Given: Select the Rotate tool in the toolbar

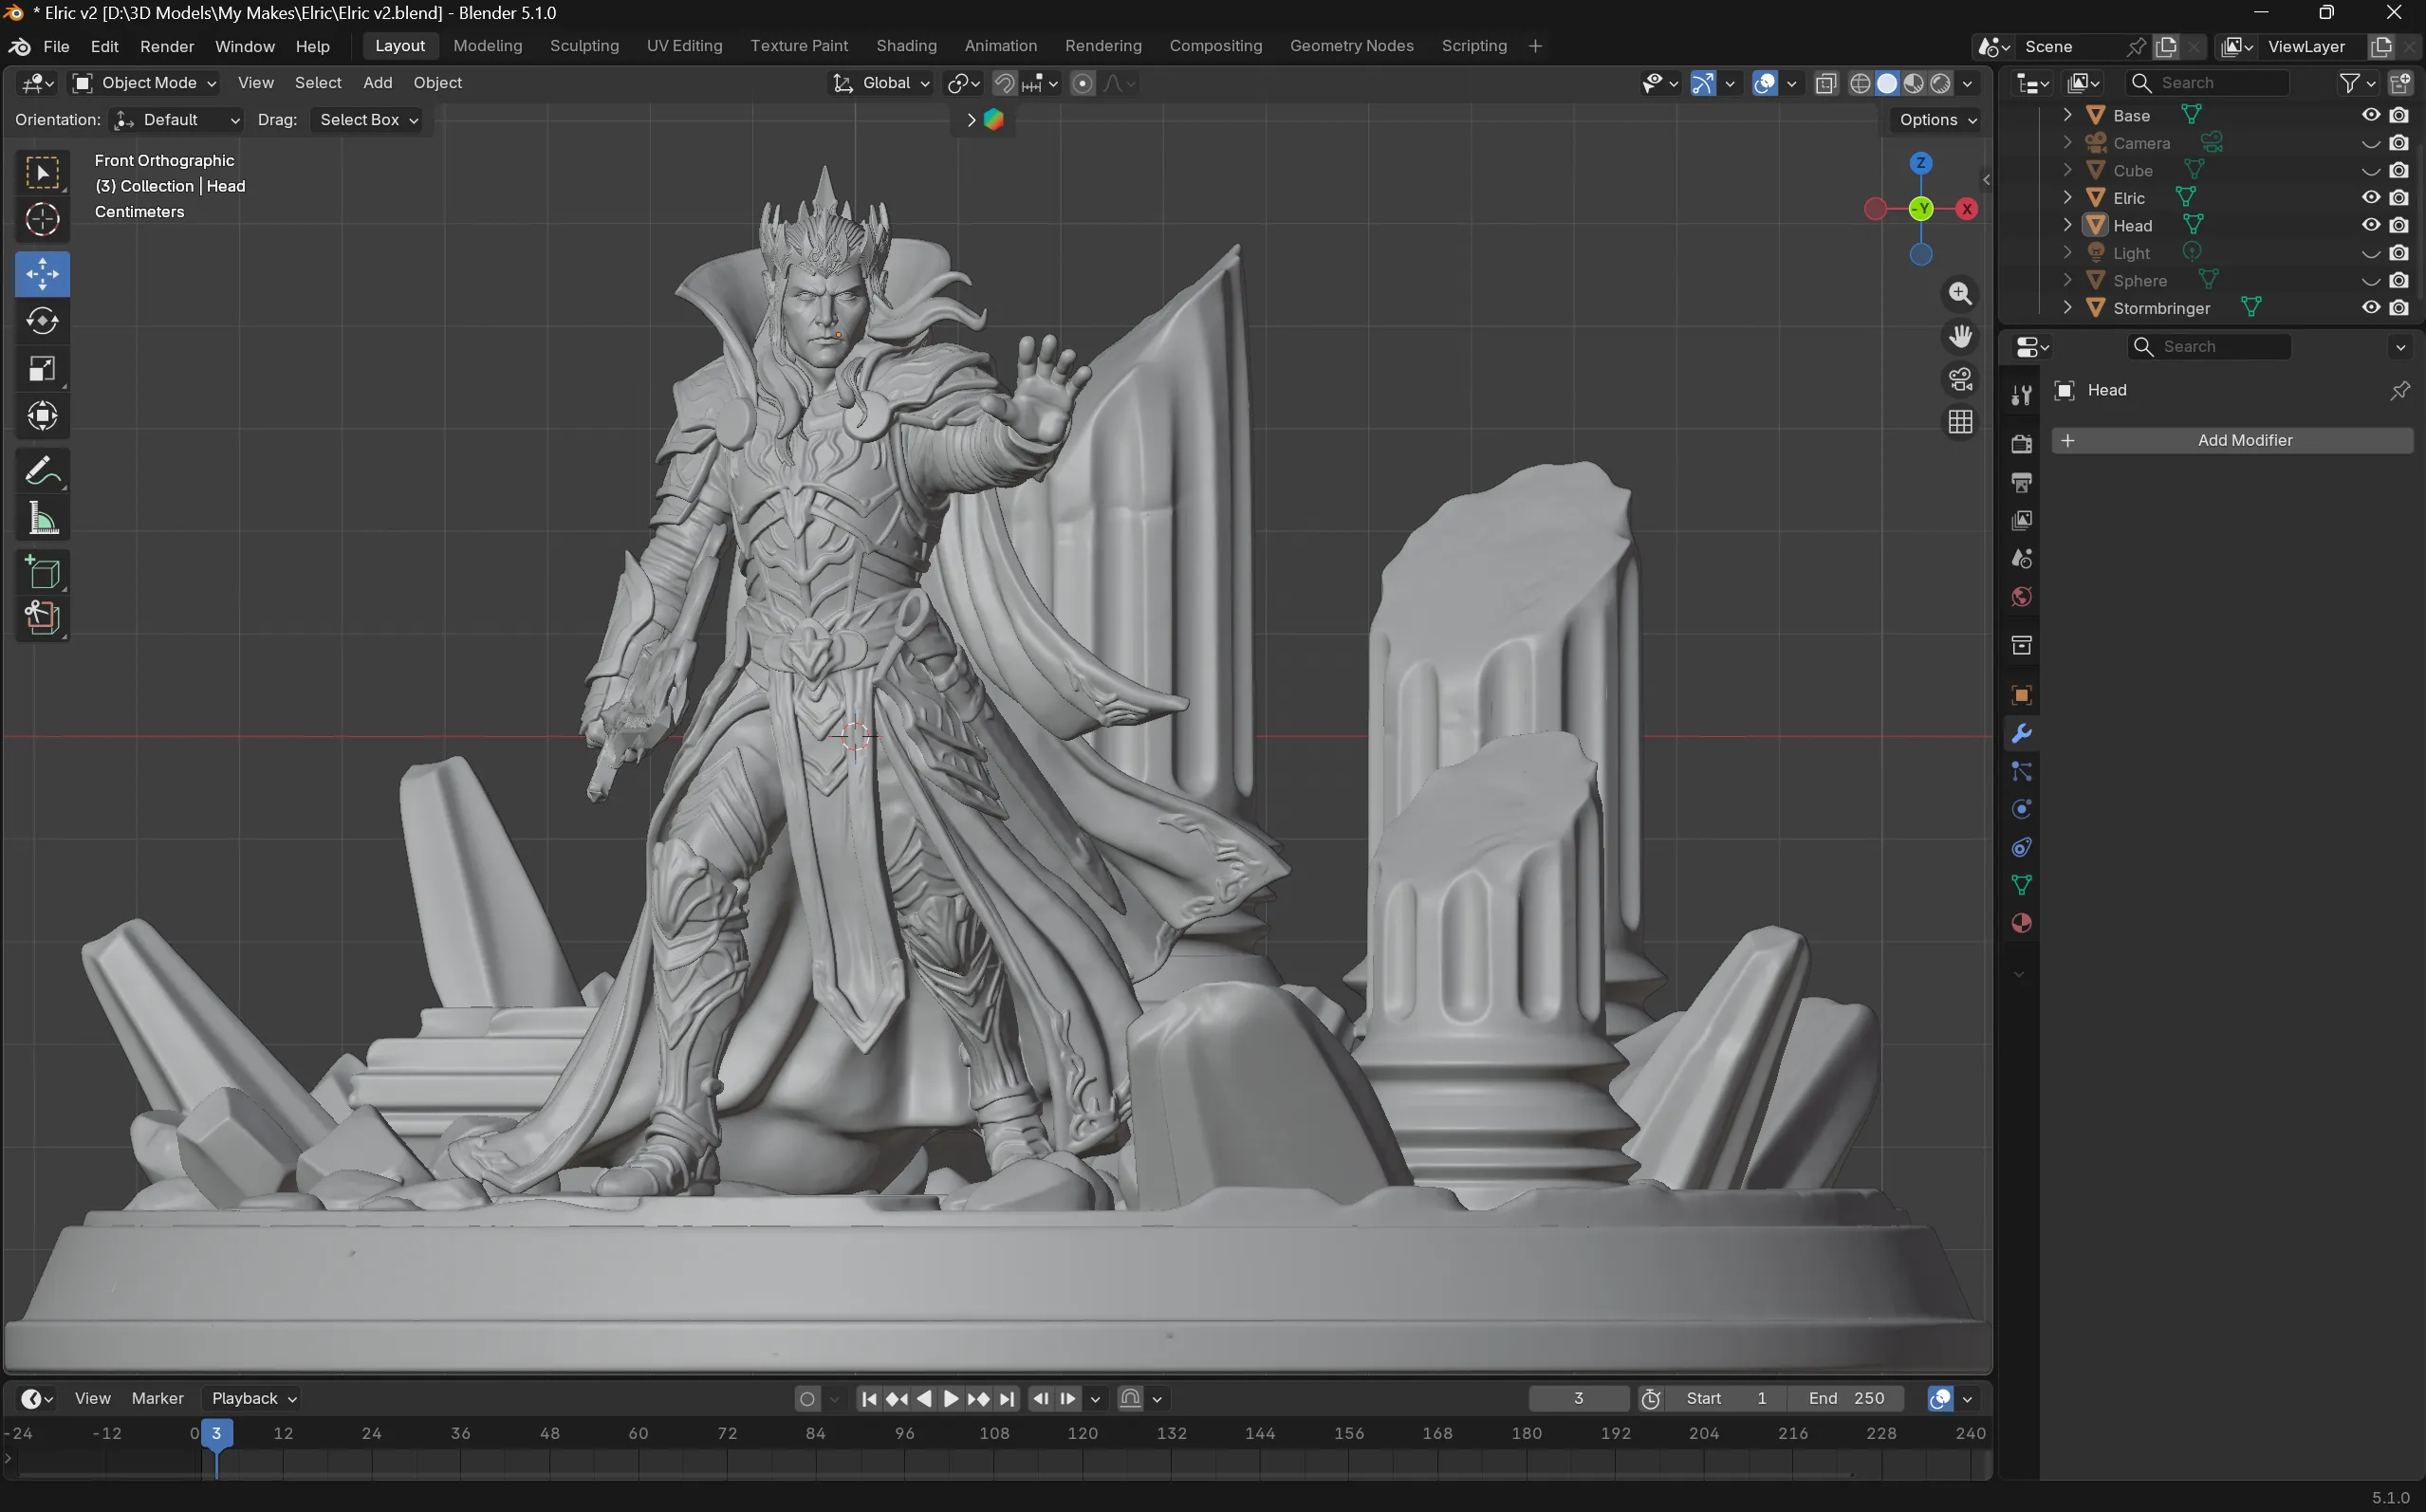Looking at the screenshot, I should (x=42, y=321).
